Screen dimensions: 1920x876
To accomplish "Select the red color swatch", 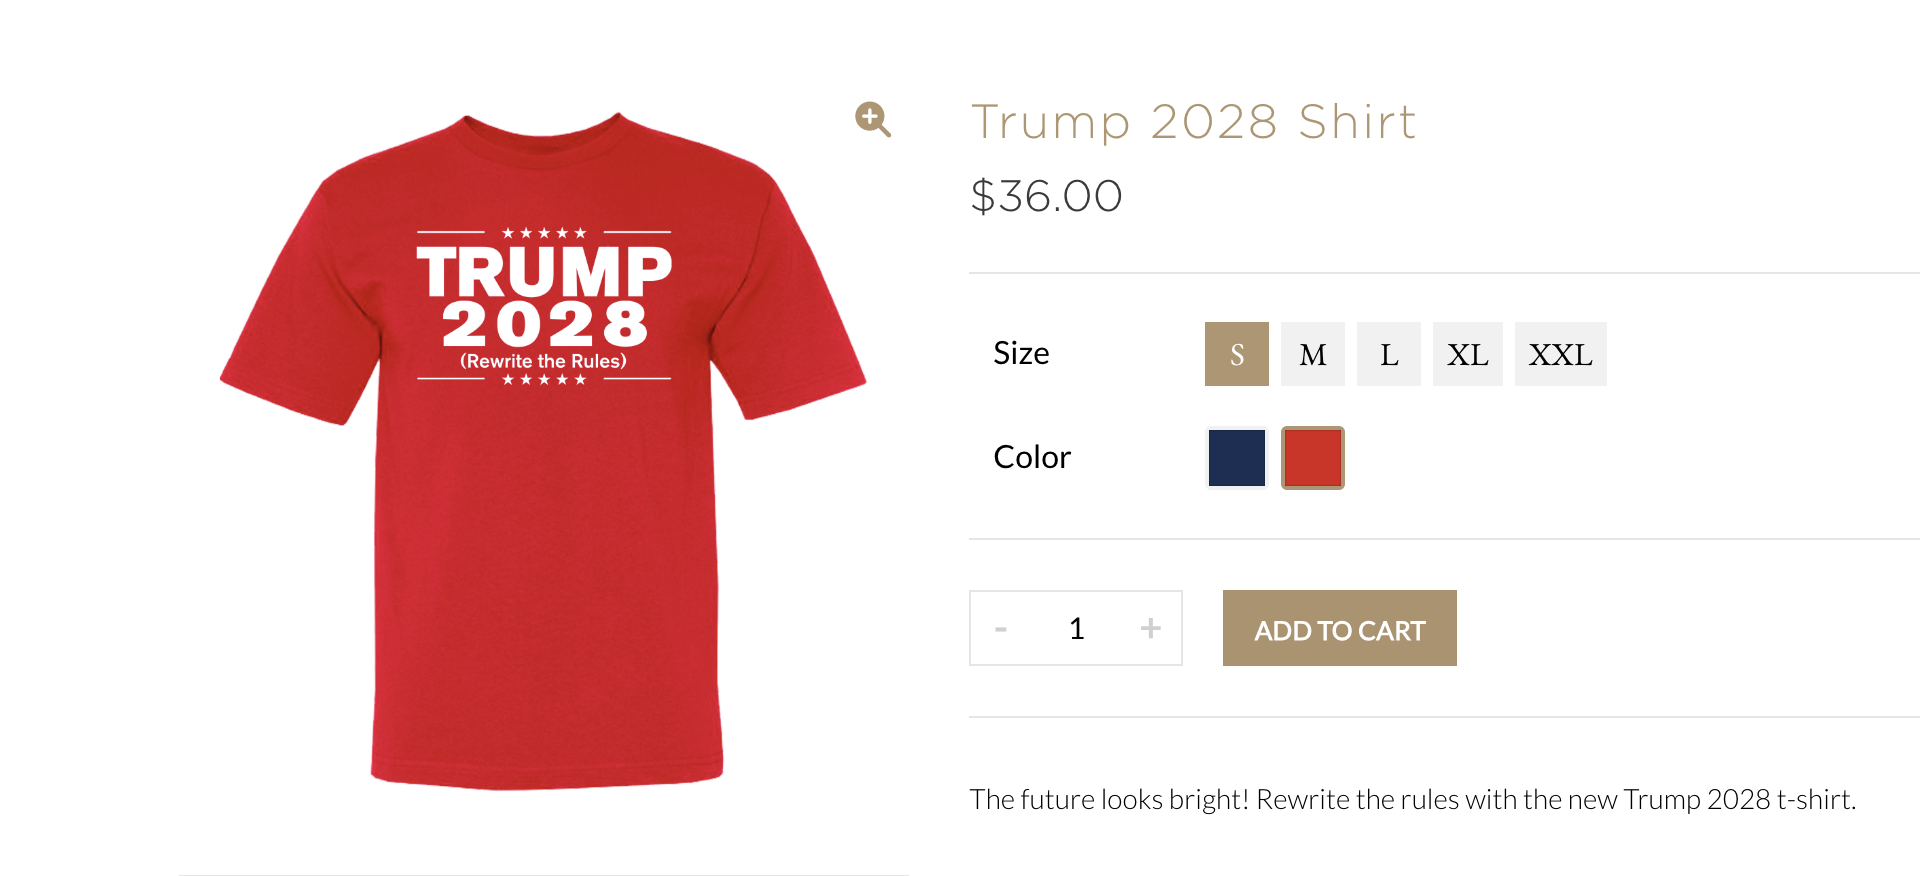I will tap(1313, 458).
